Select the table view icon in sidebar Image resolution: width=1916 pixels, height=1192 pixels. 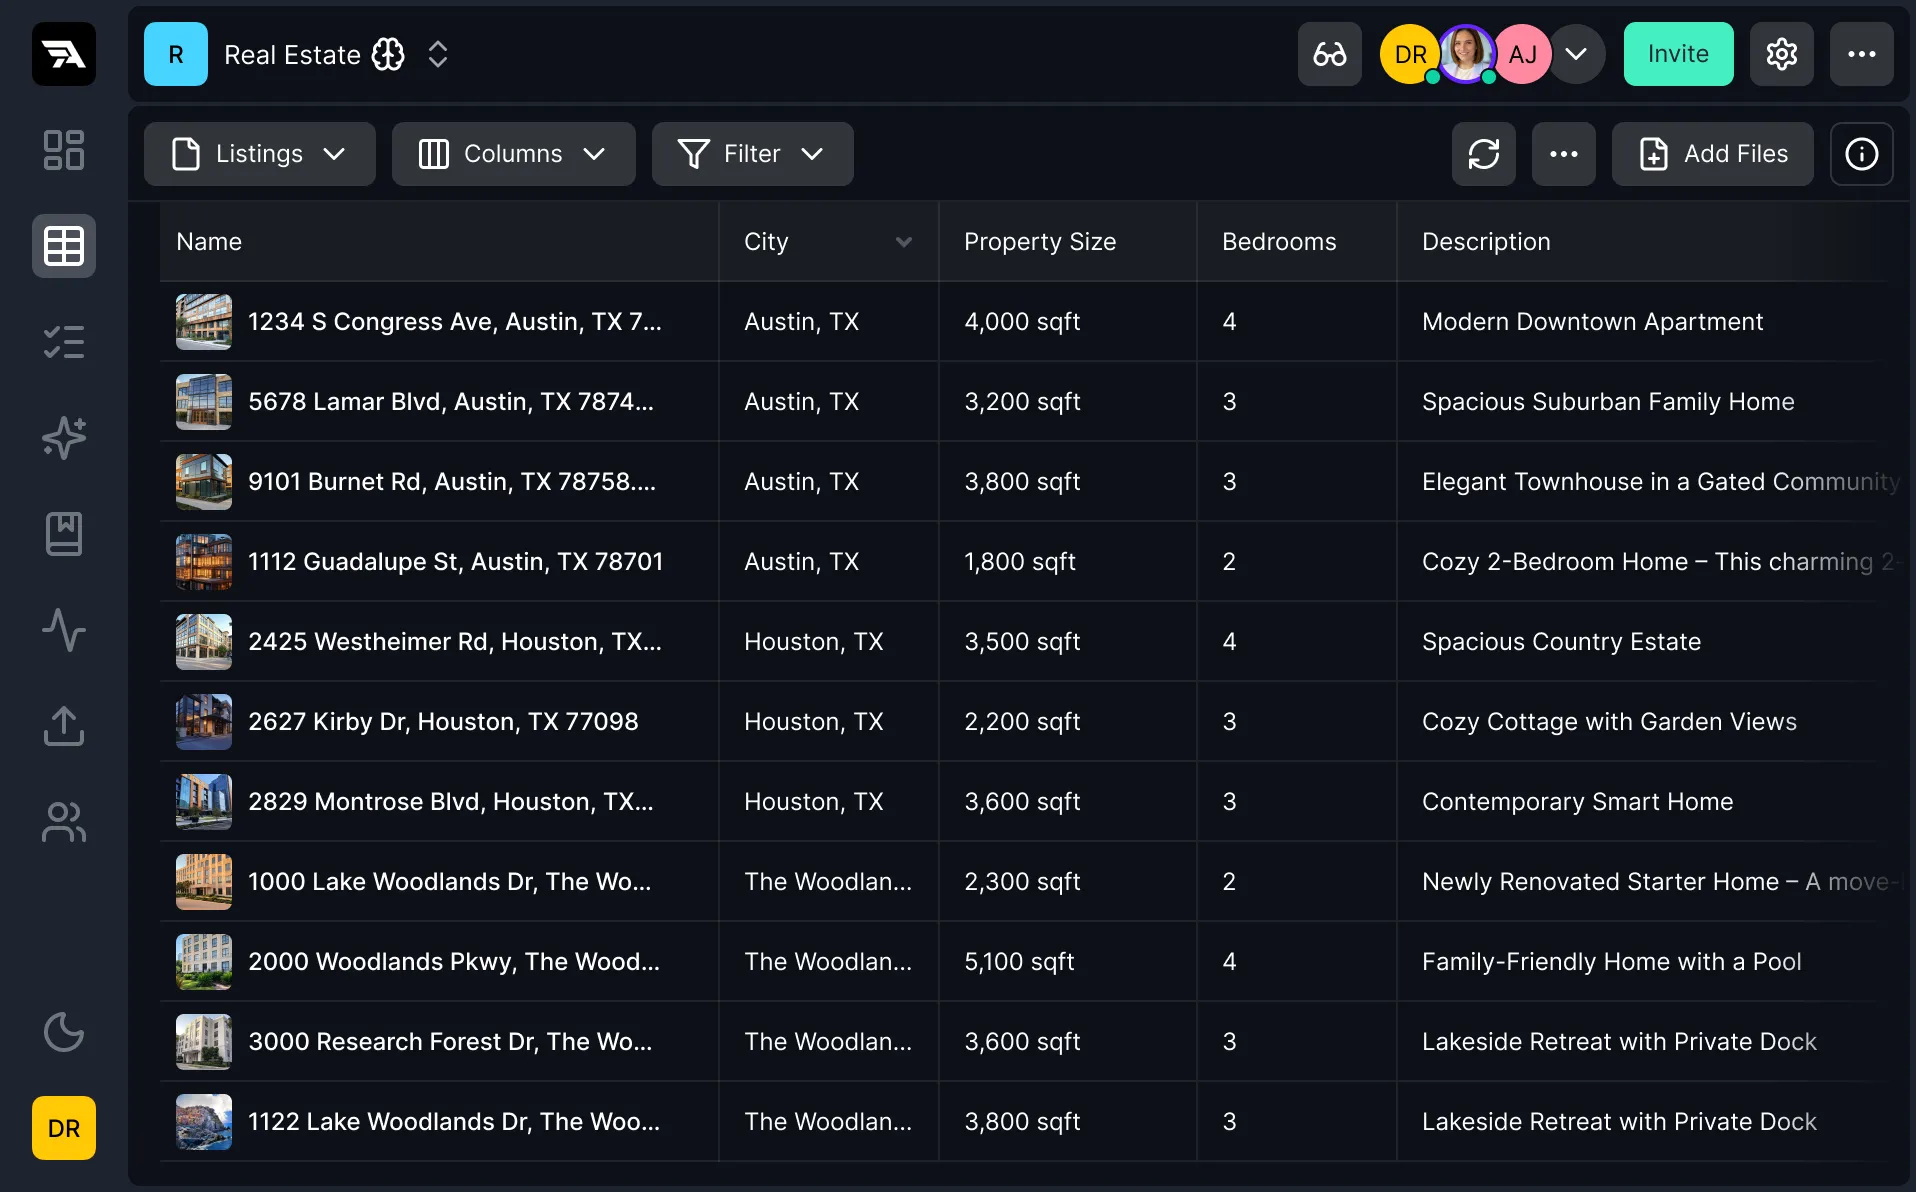point(63,245)
